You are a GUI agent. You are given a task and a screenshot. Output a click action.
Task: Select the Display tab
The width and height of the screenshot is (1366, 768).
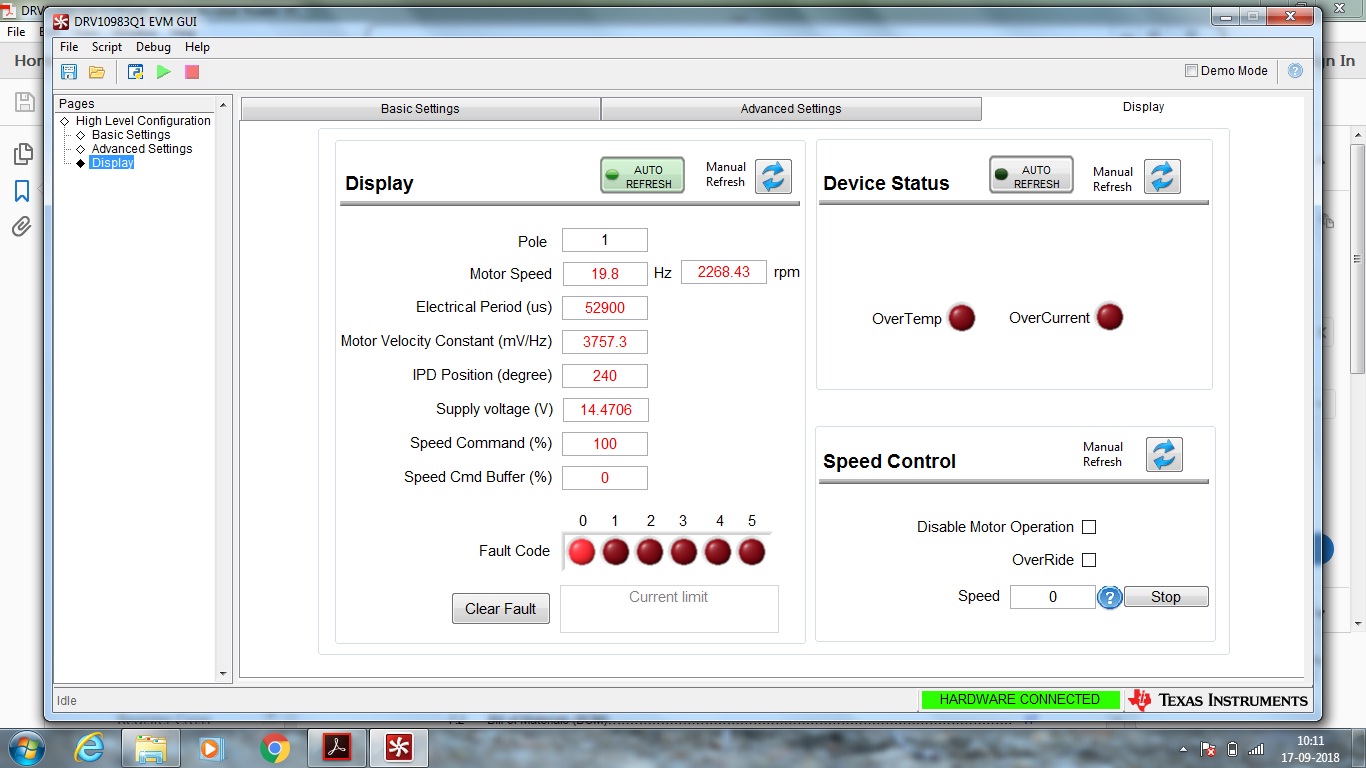pos(1143,107)
